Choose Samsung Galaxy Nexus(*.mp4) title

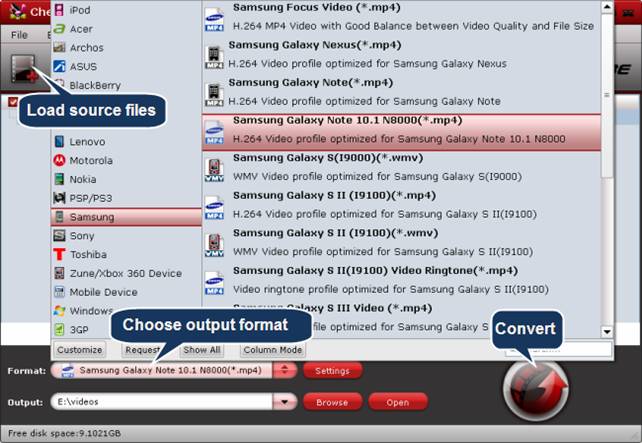click(x=314, y=45)
